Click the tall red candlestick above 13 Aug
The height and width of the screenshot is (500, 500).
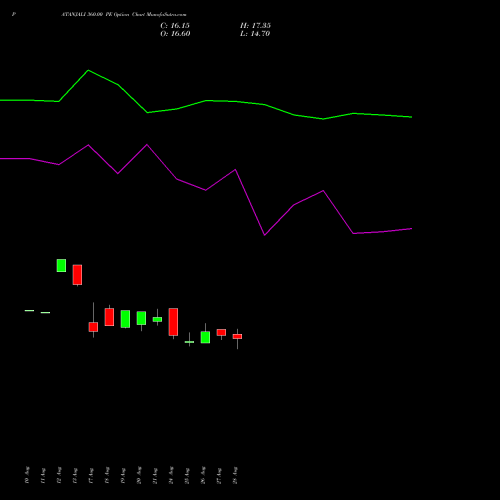point(77,275)
